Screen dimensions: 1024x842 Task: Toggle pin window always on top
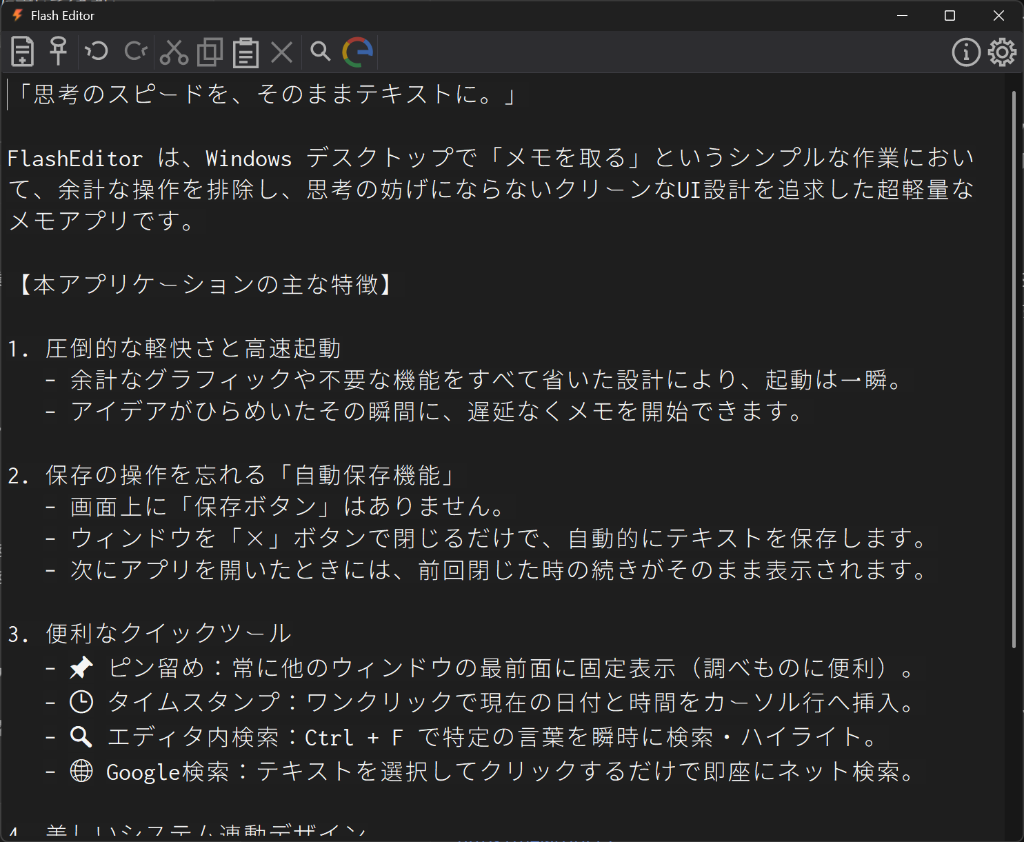pos(59,51)
